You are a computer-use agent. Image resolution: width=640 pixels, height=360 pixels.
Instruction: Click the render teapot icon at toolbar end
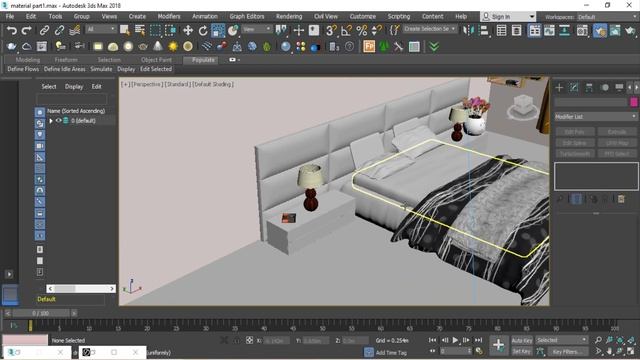pyautogui.click(x=630, y=30)
